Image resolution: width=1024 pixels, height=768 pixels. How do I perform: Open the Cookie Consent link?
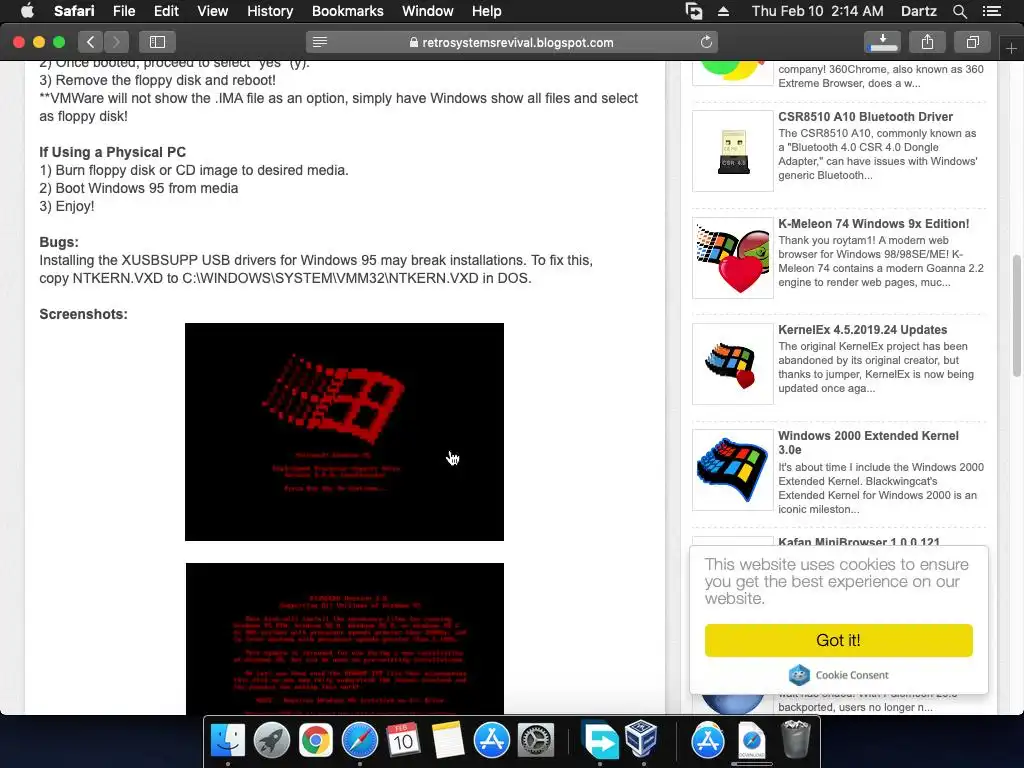839,675
